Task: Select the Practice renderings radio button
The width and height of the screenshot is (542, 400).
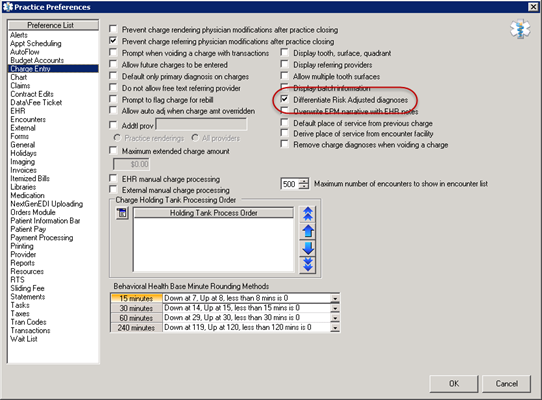Action: point(118,138)
